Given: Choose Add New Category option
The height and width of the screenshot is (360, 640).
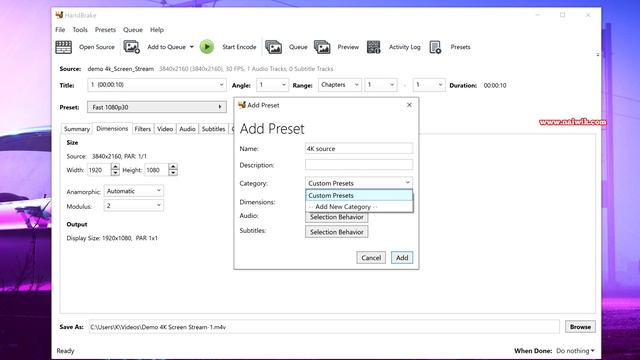Looking at the screenshot, I should point(359,207).
